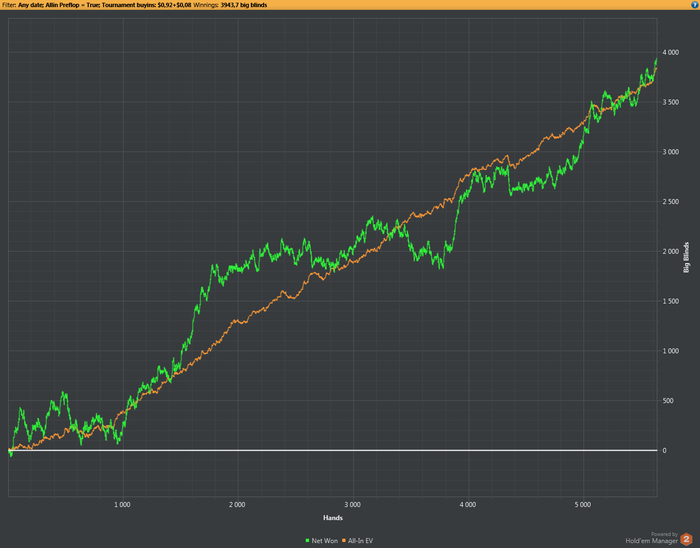Click the 0 y-axis label
This screenshot has height=548, width=700.
(x=664, y=451)
